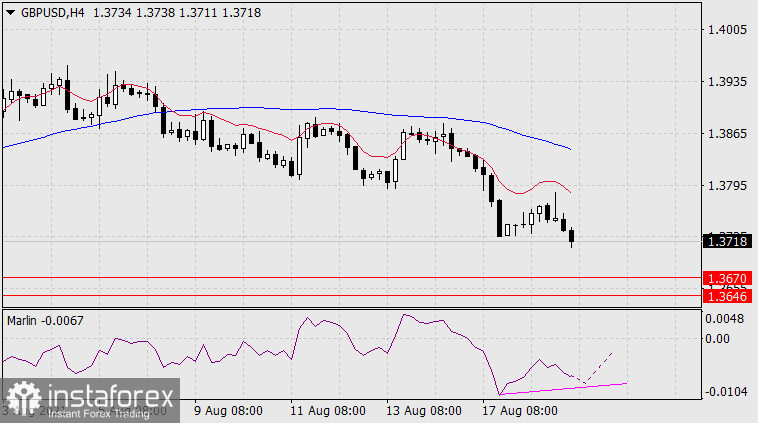Click the 1.3935 price scale value
Image resolution: width=758 pixels, height=423 pixels.
(726, 81)
